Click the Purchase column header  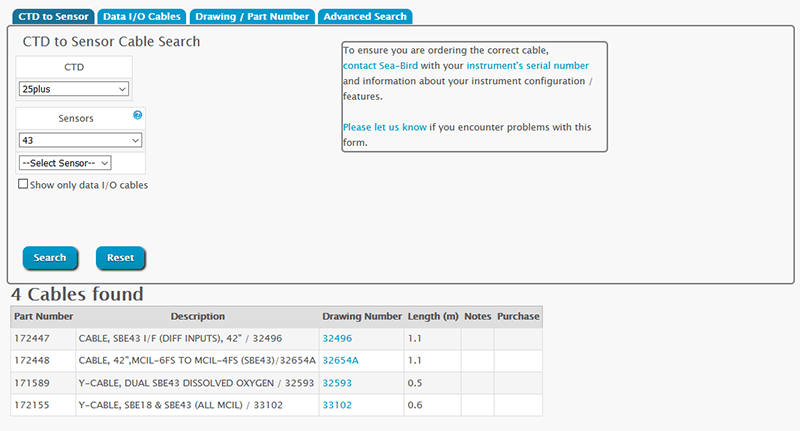coord(518,316)
